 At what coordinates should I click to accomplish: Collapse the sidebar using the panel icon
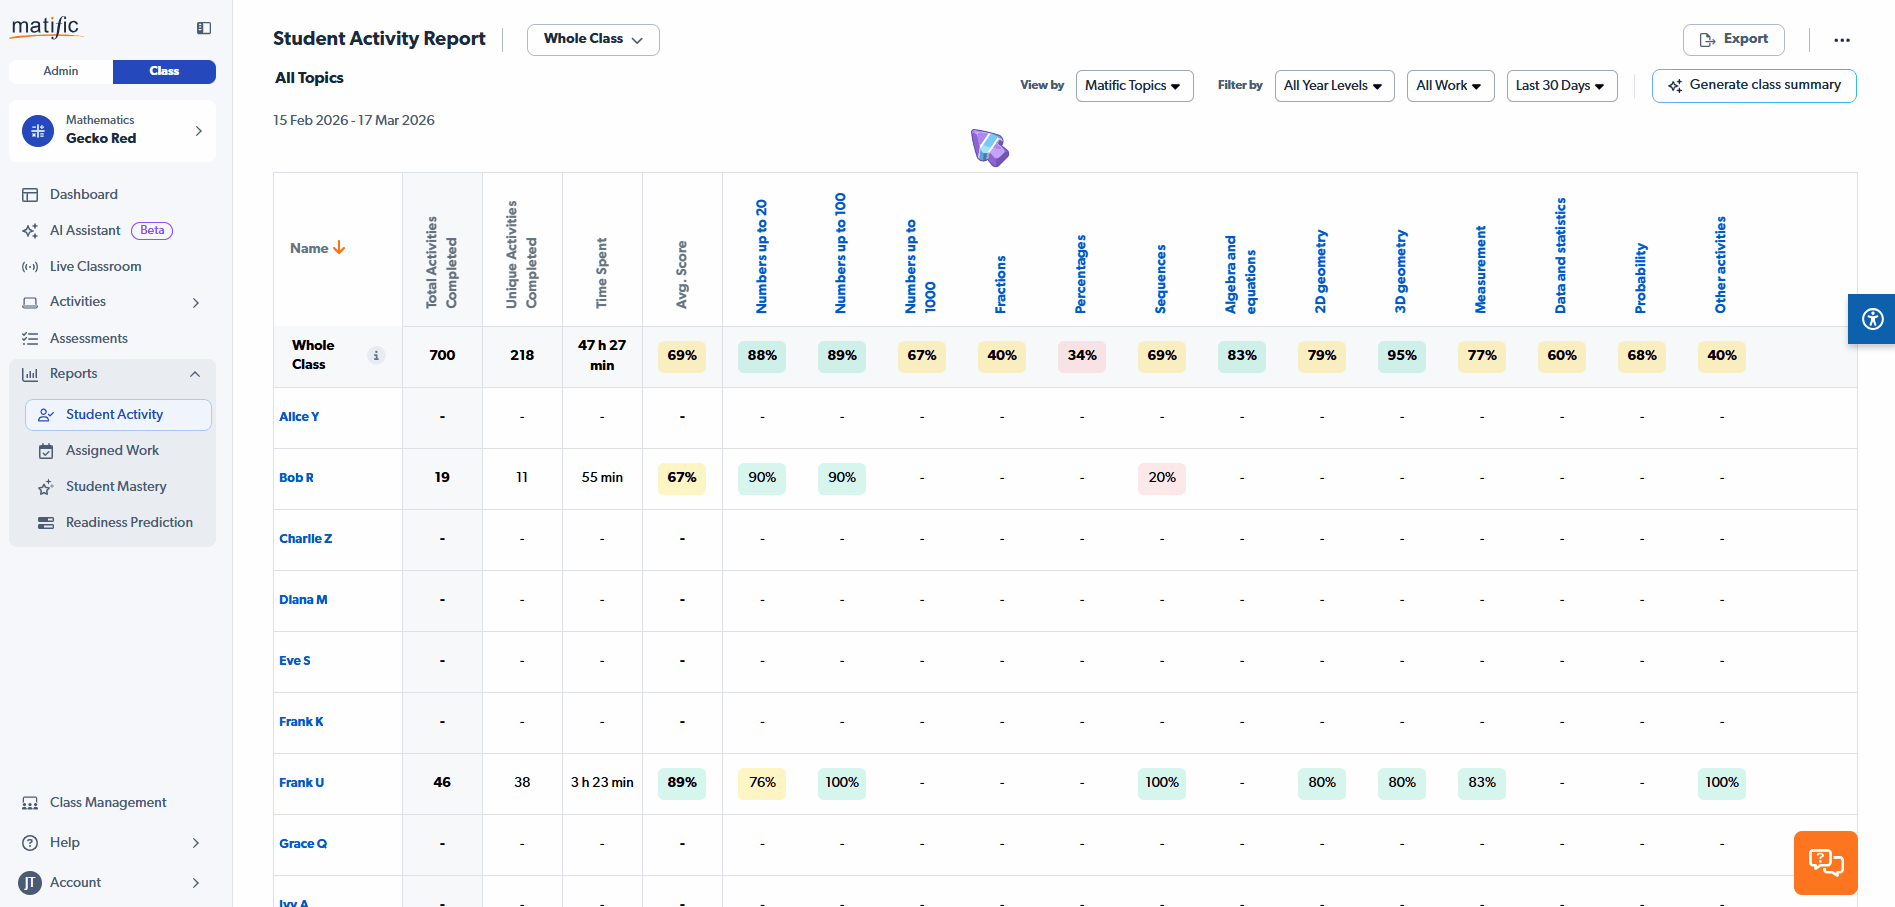pos(203,28)
